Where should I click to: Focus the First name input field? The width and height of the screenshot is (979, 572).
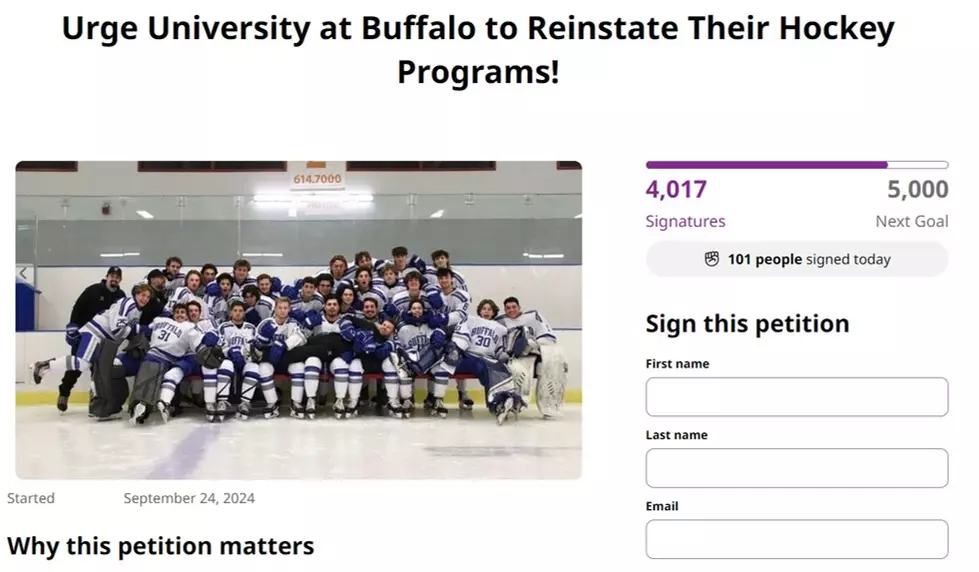coord(797,397)
